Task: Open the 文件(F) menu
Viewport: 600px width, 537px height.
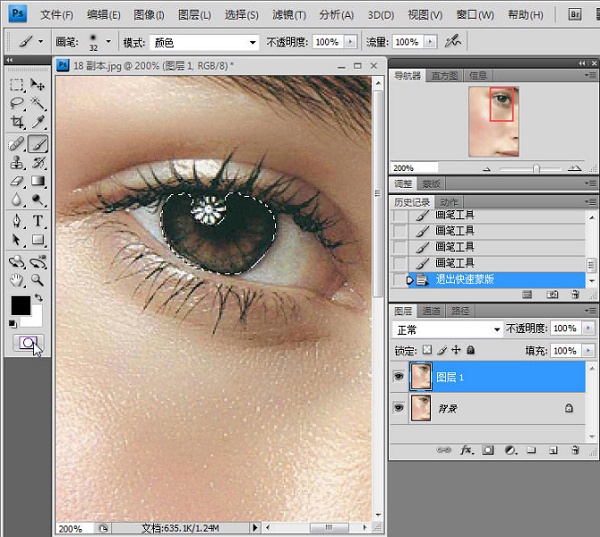Action: point(57,15)
